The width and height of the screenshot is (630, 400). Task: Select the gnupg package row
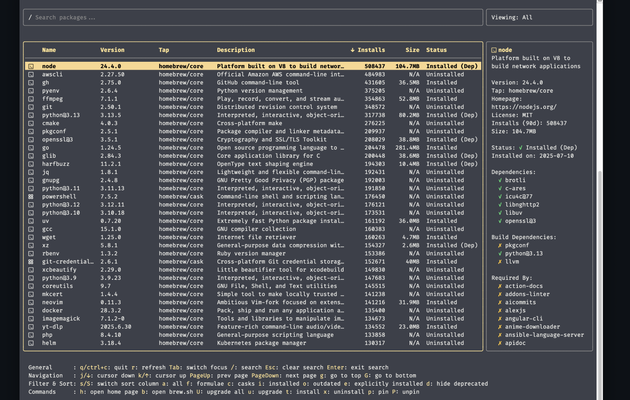pyautogui.click(x=253, y=180)
